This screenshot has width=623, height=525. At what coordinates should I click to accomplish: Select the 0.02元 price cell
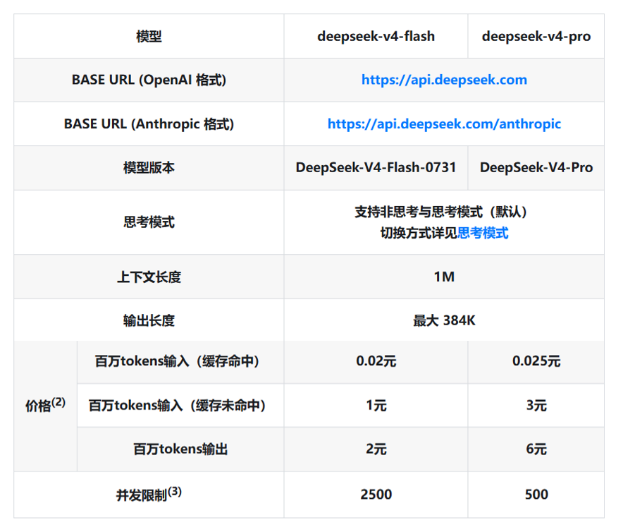coord(376,361)
